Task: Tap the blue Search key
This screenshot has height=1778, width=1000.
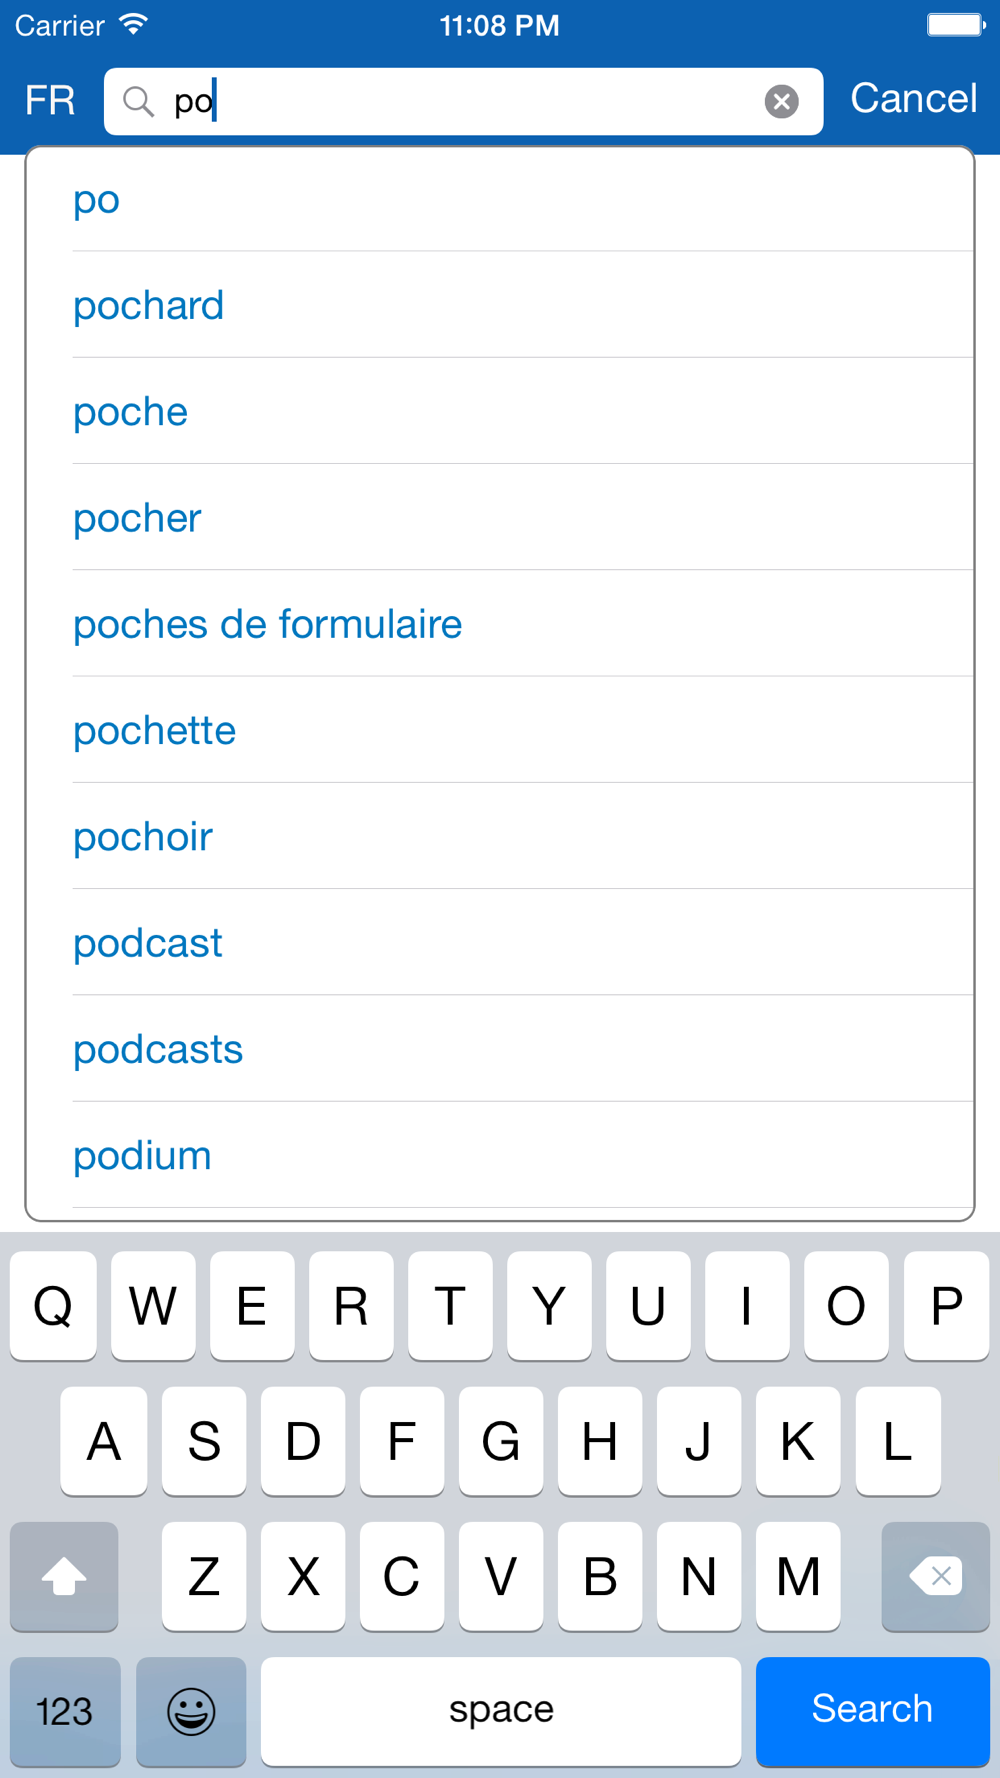Action: tap(873, 1711)
